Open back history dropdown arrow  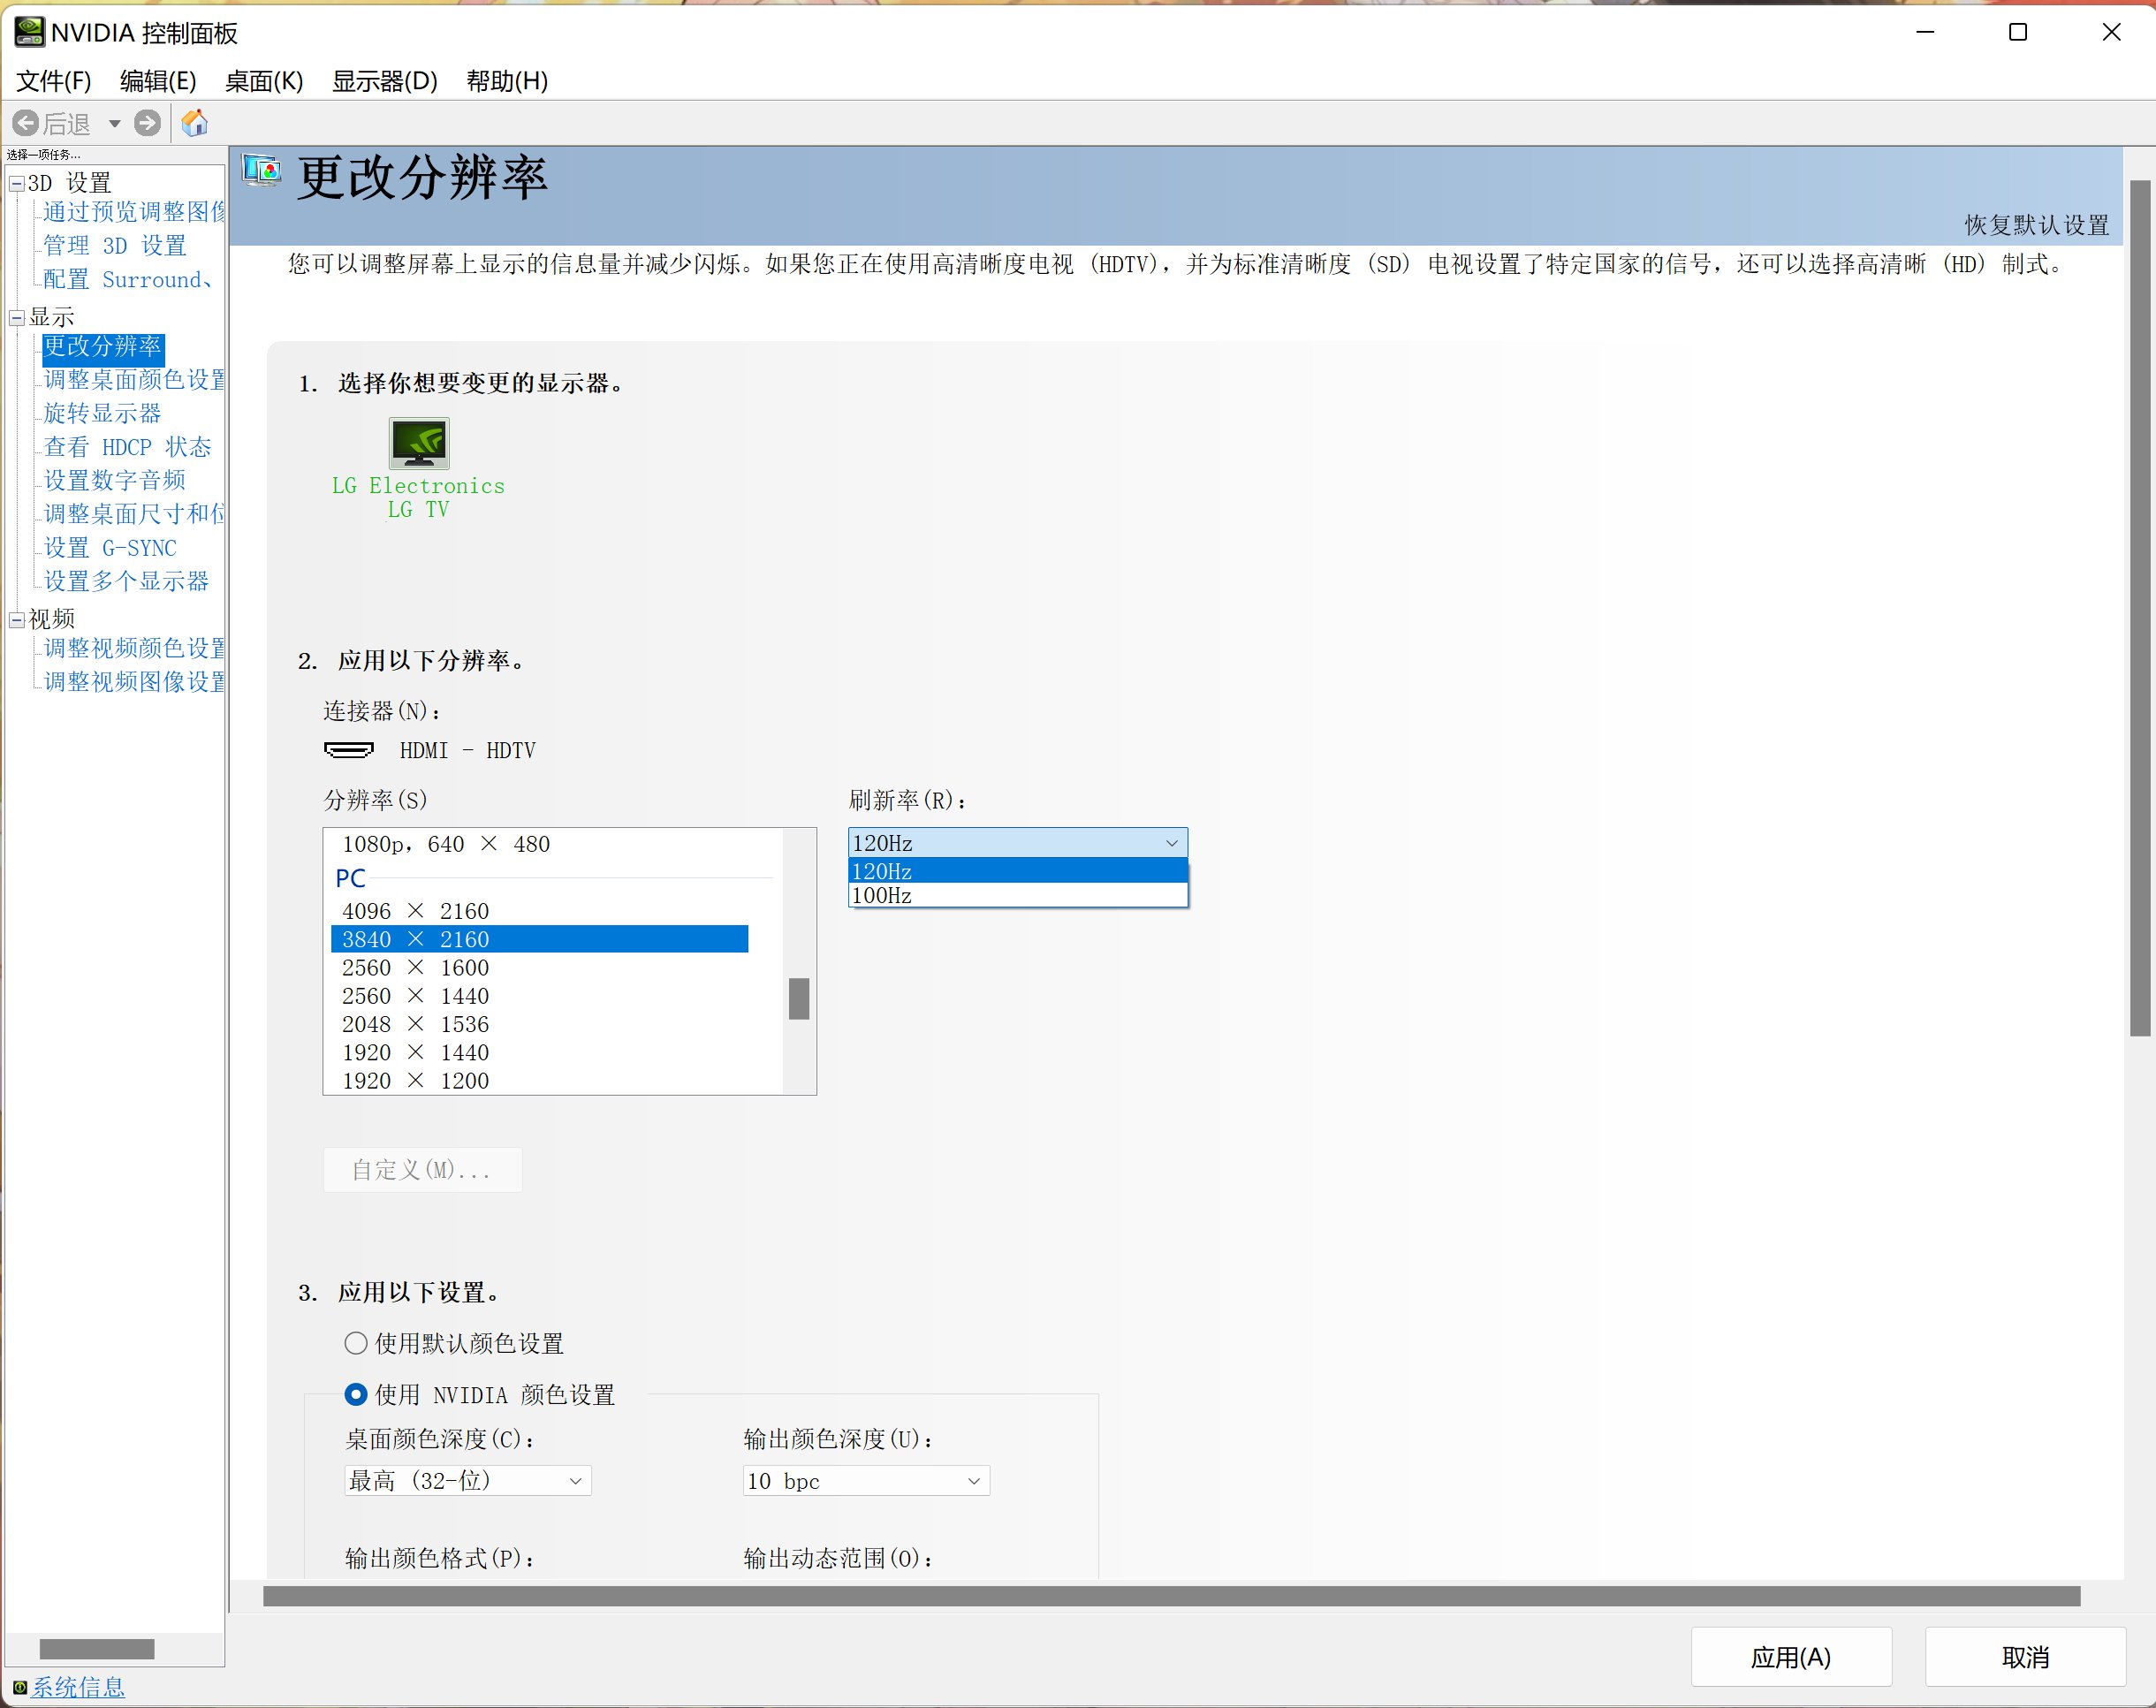click(114, 124)
